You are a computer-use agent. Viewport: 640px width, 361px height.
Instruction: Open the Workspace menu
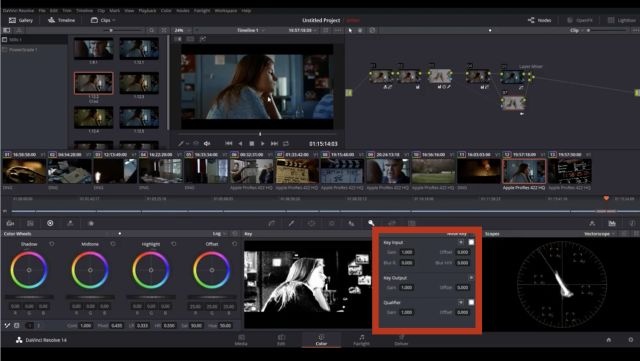(226, 10)
